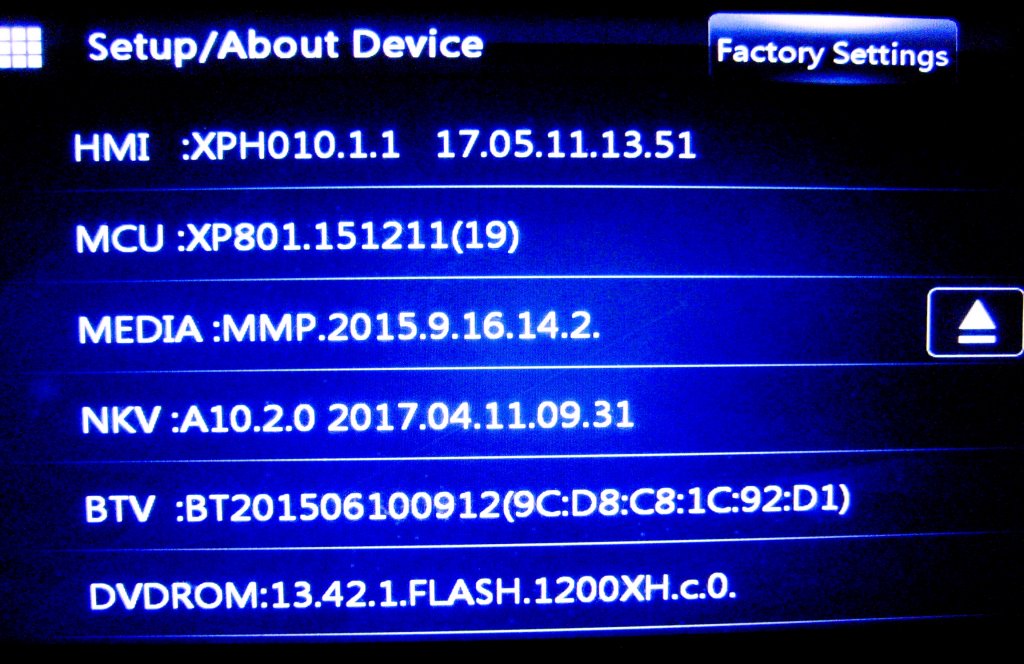
Task: Select "About Device" in the title
Action: pos(351,46)
